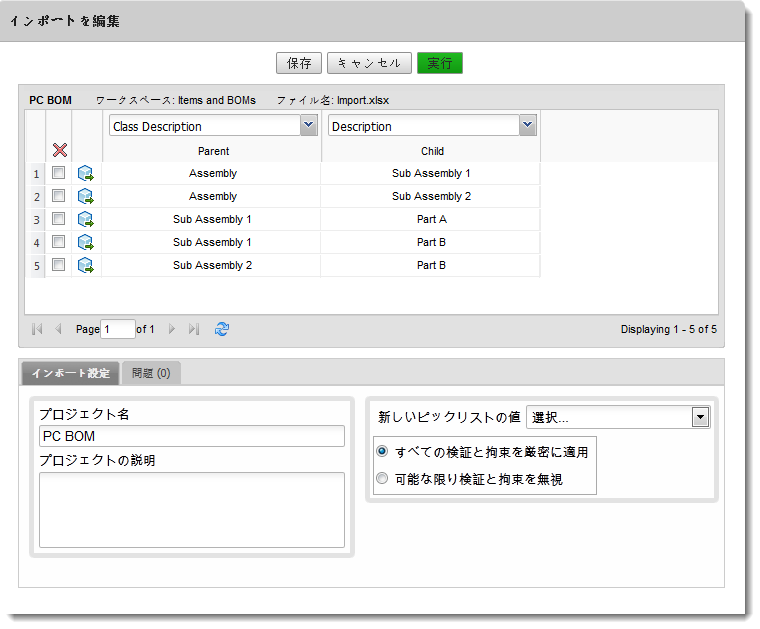Go to first page of grid

pos(37,329)
